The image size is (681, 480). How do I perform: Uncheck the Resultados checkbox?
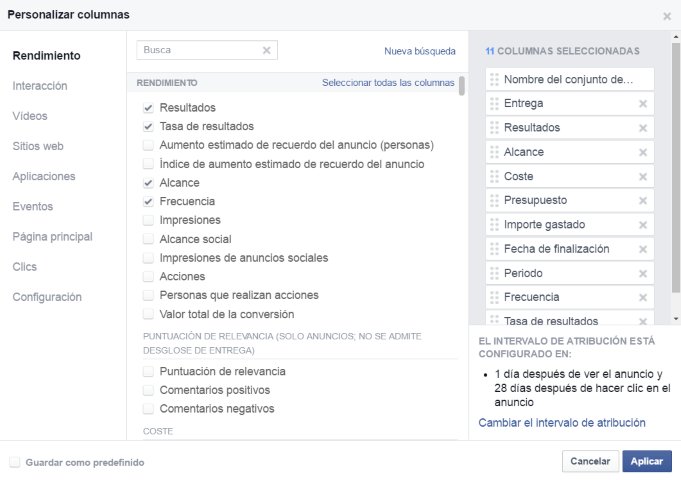tap(149, 108)
